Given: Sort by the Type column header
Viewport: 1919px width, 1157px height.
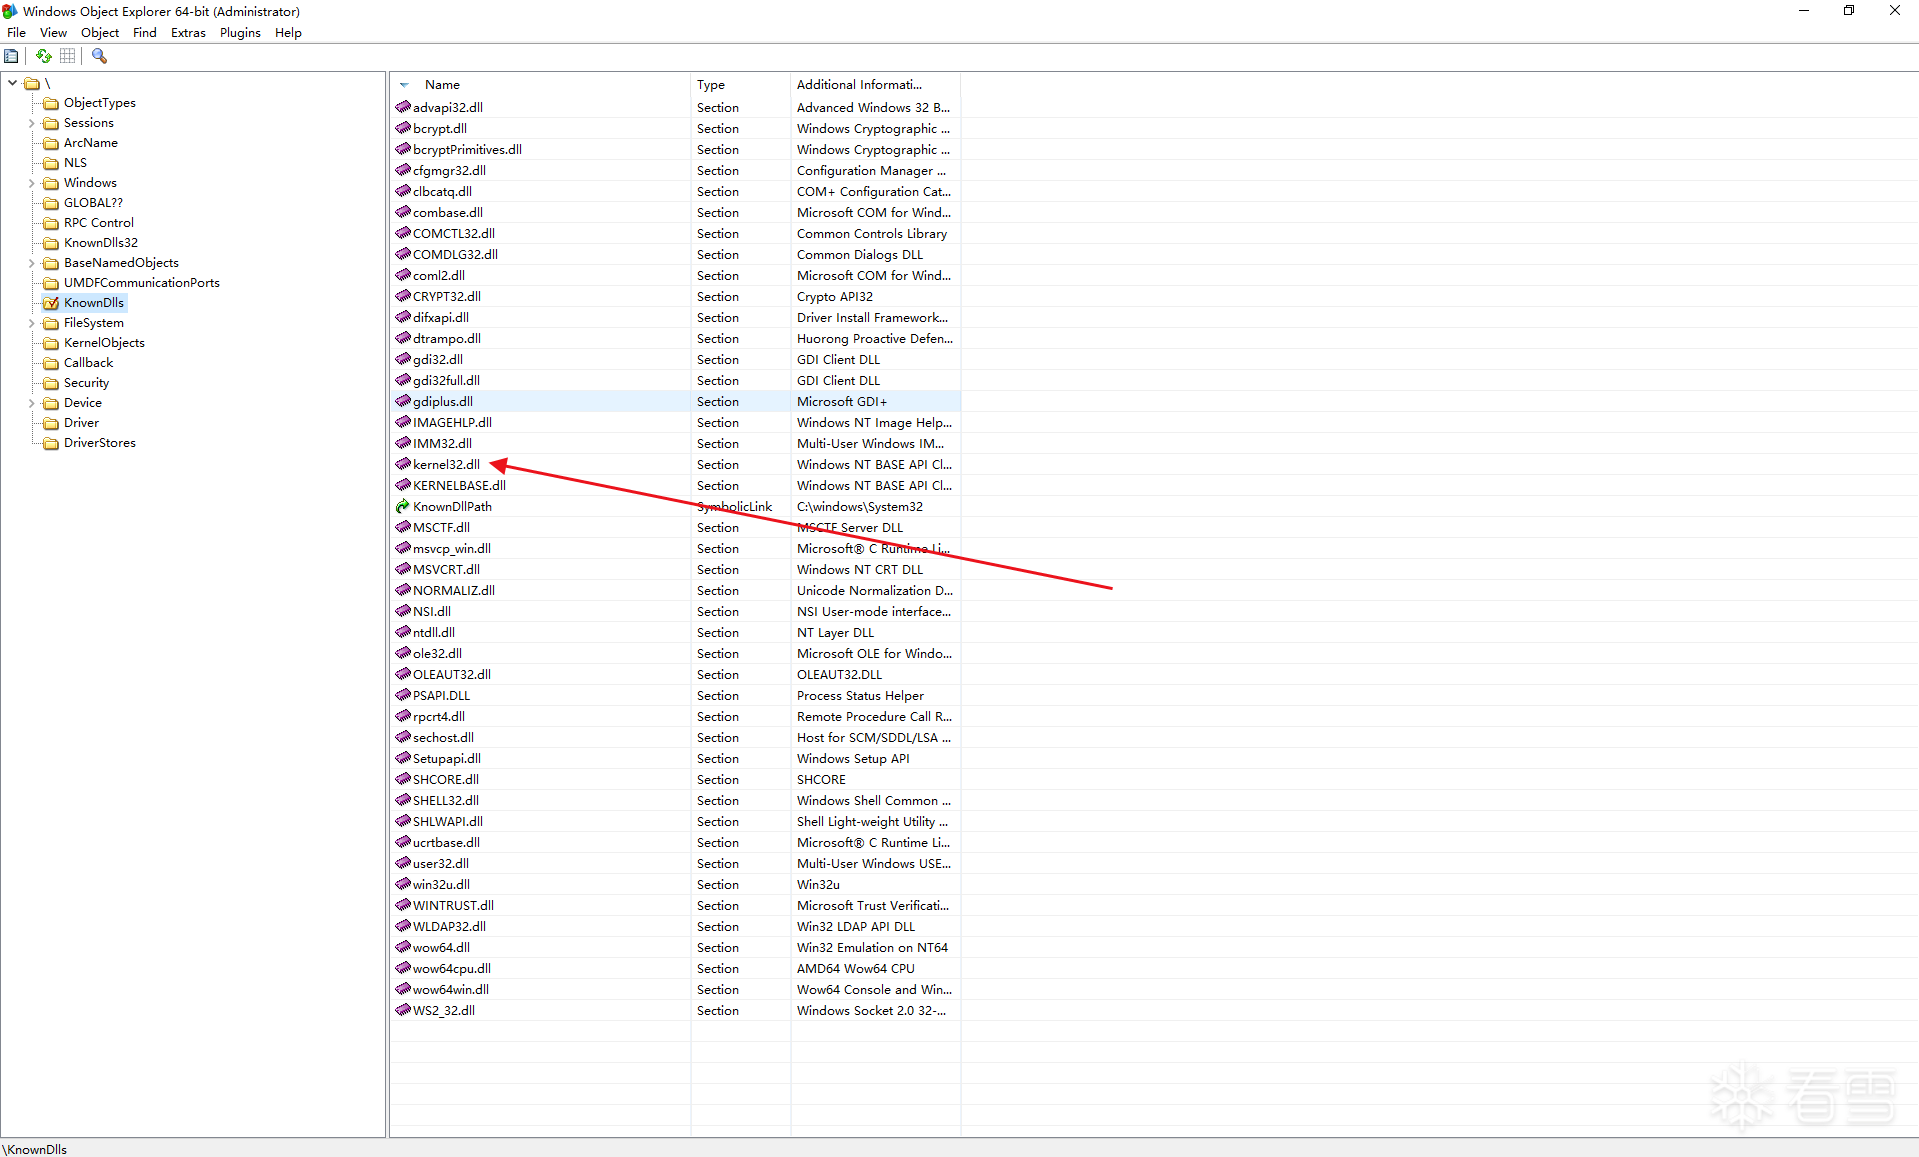Looking at the screenshot, I should tap(741, 85).
